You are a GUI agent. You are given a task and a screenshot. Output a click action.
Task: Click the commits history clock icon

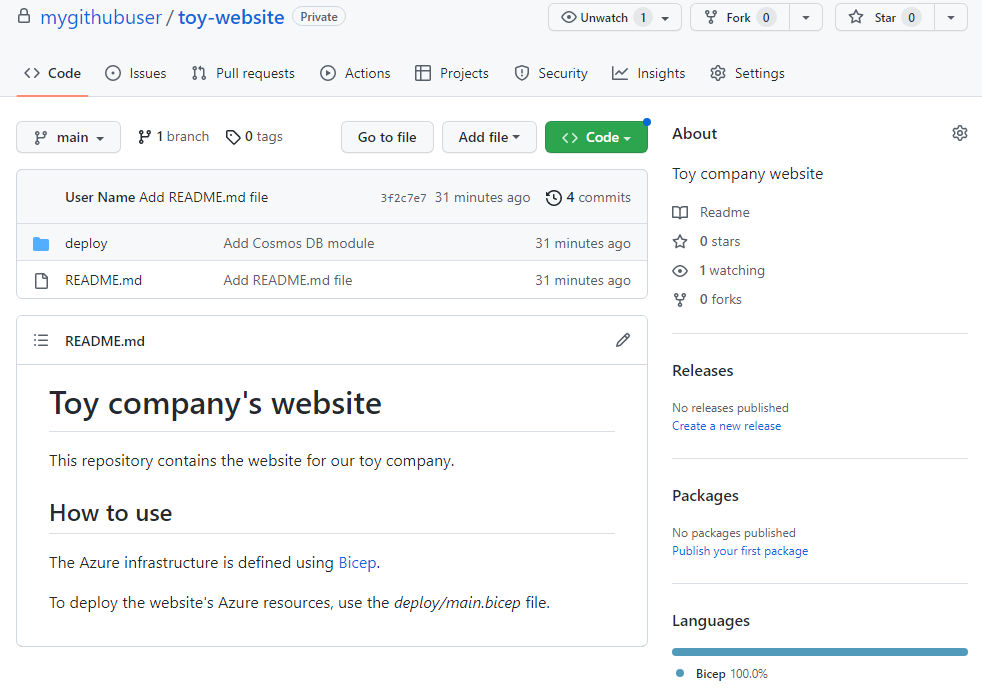click(554, 198)
